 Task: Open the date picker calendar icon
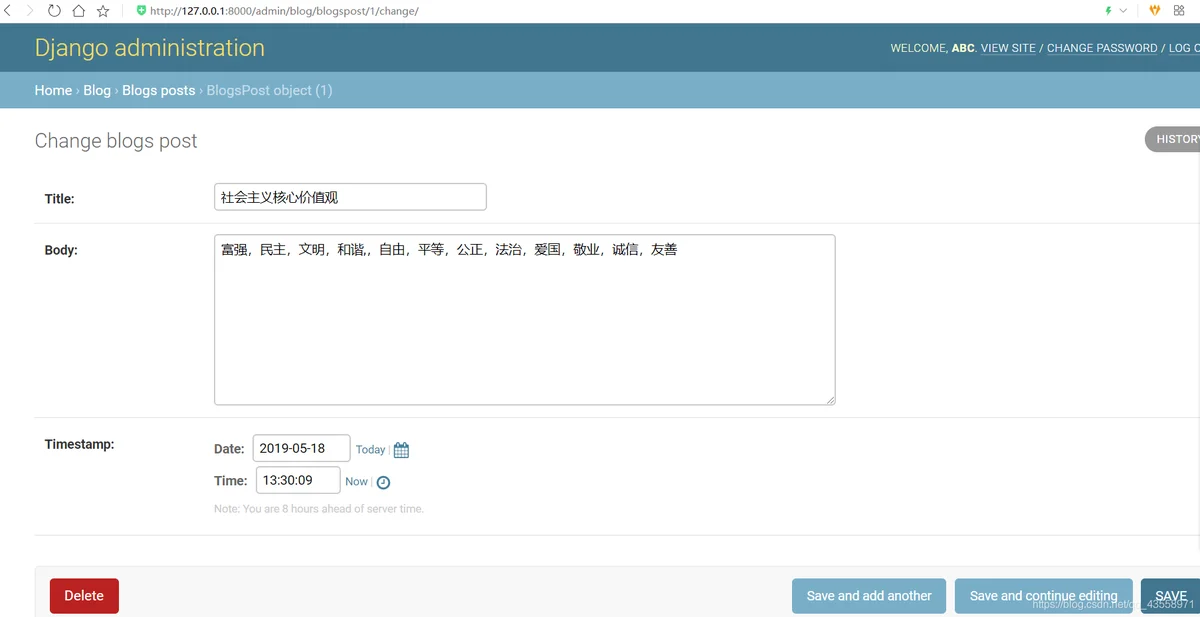click(401, 450)
